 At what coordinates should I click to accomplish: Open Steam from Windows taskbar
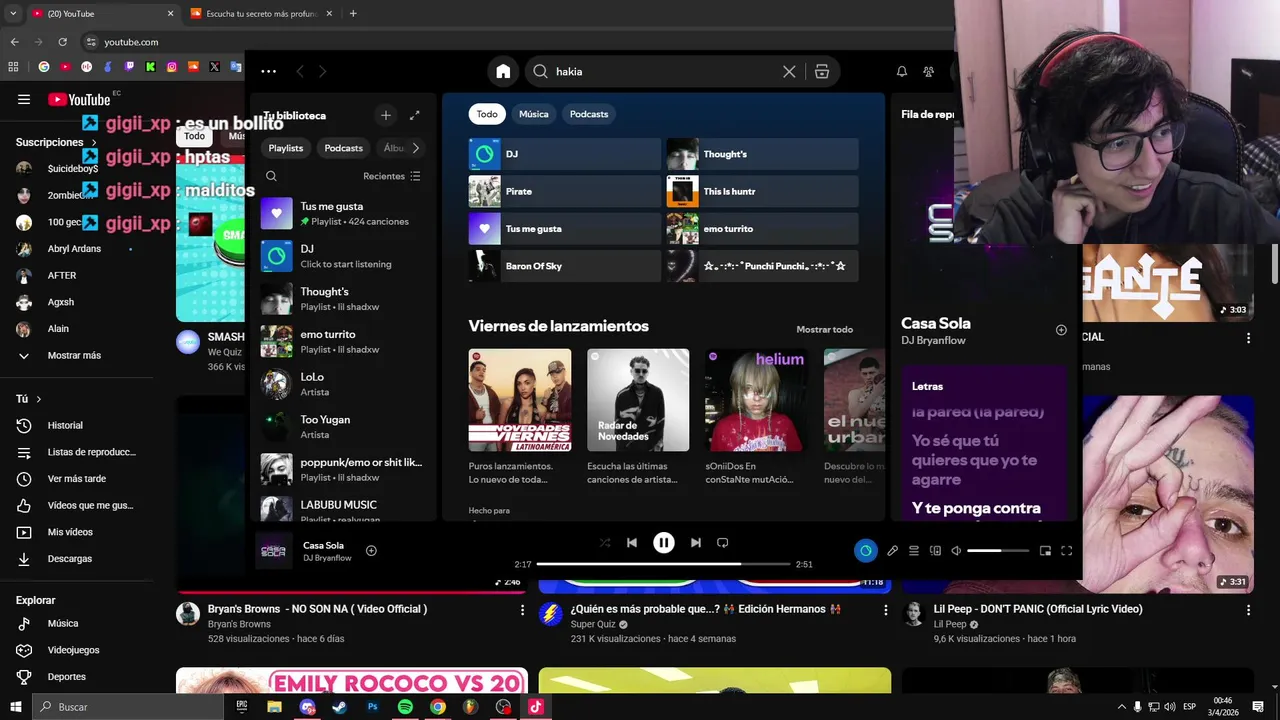339,707
